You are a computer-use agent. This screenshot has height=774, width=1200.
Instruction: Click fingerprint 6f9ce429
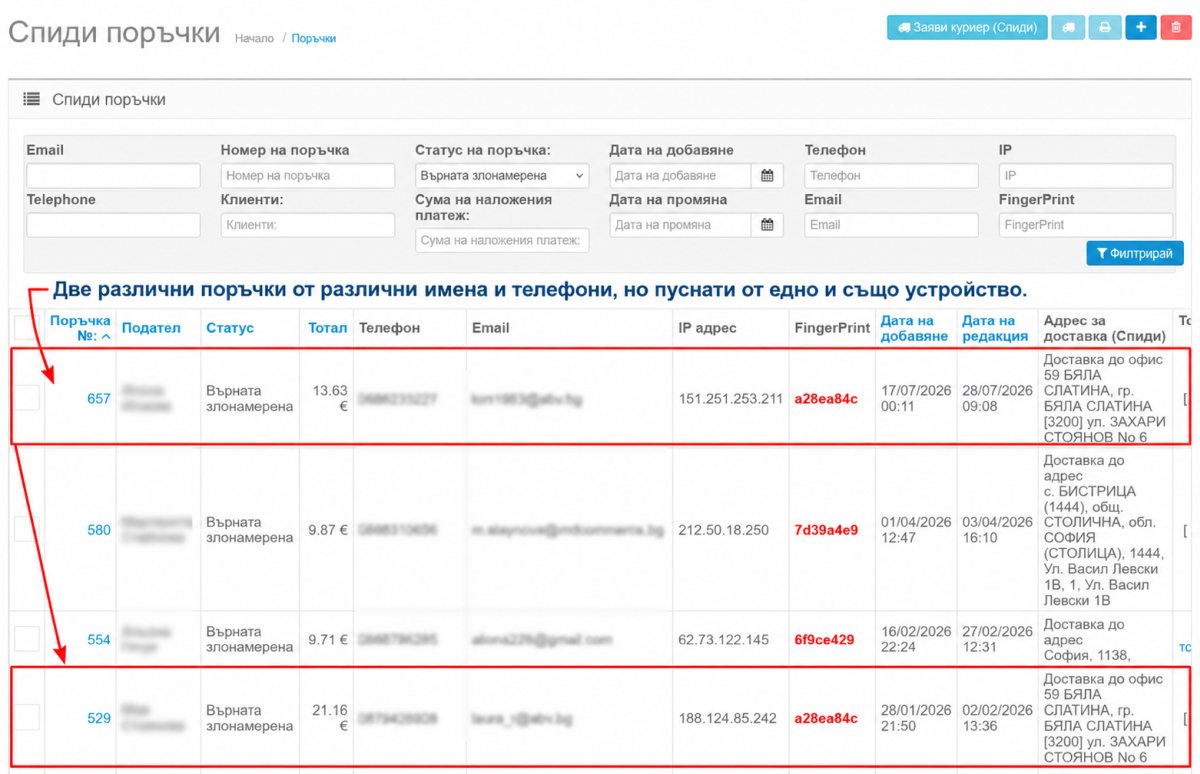click(824, 640)
